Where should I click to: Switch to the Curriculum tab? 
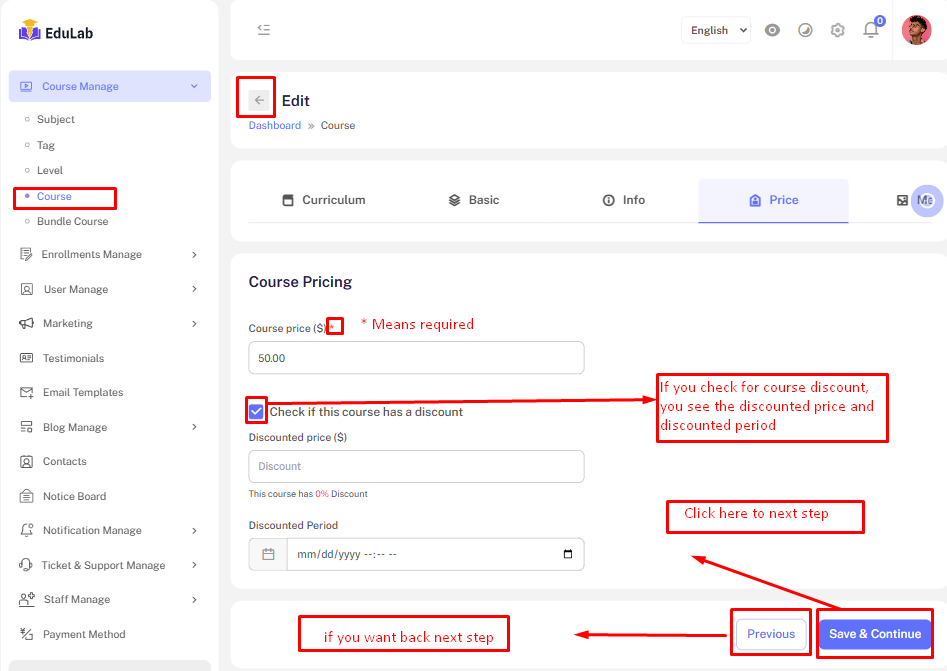point(324,200)
